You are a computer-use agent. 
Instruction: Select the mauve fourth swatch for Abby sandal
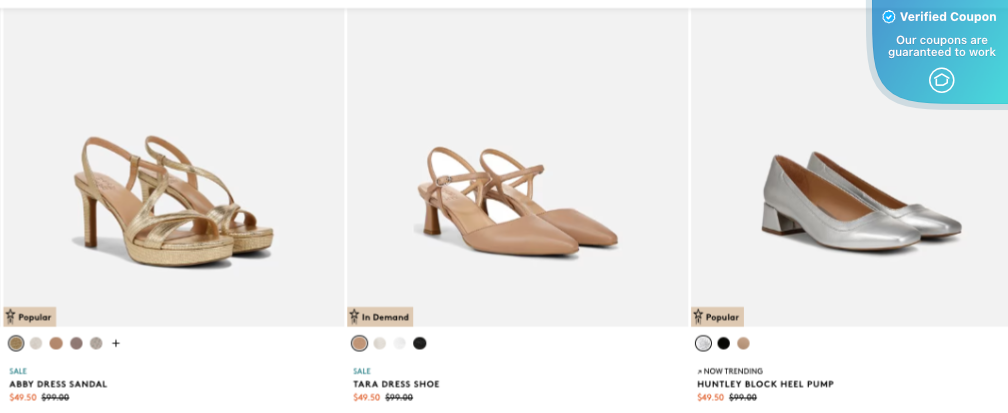[76, 343]
